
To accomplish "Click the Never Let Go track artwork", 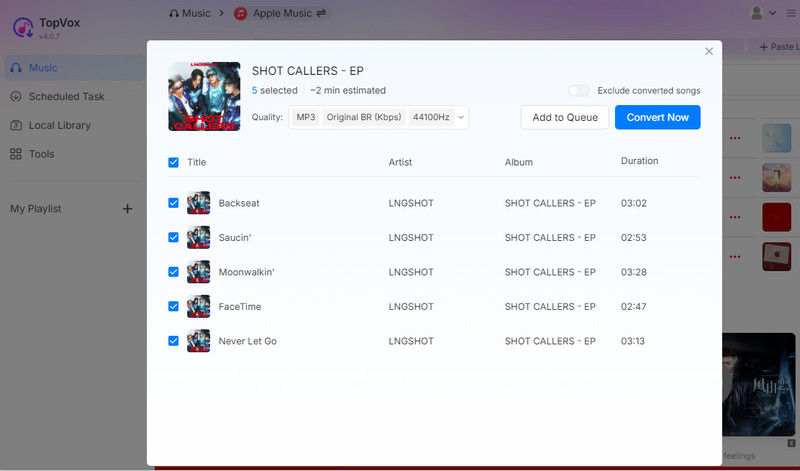I will (198, 341).
